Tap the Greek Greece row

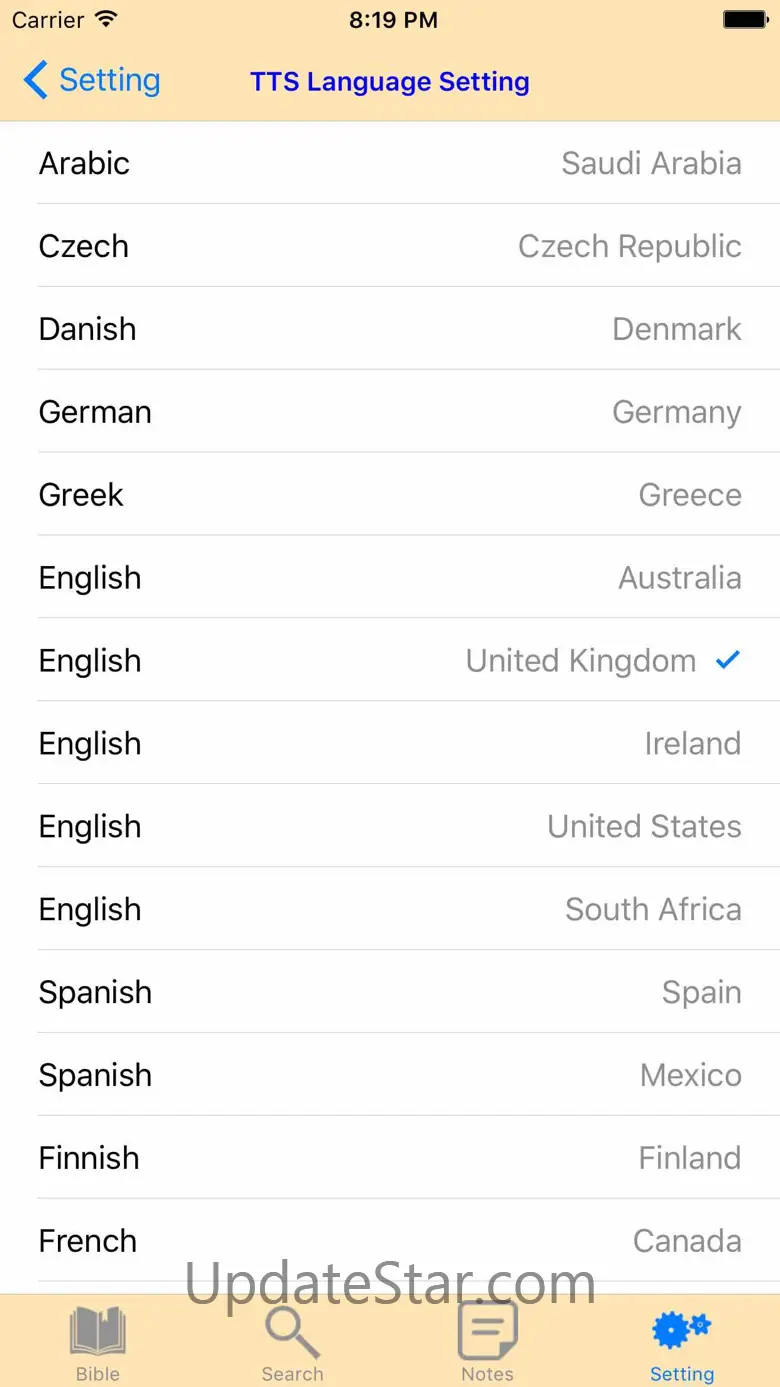[390, 494]
